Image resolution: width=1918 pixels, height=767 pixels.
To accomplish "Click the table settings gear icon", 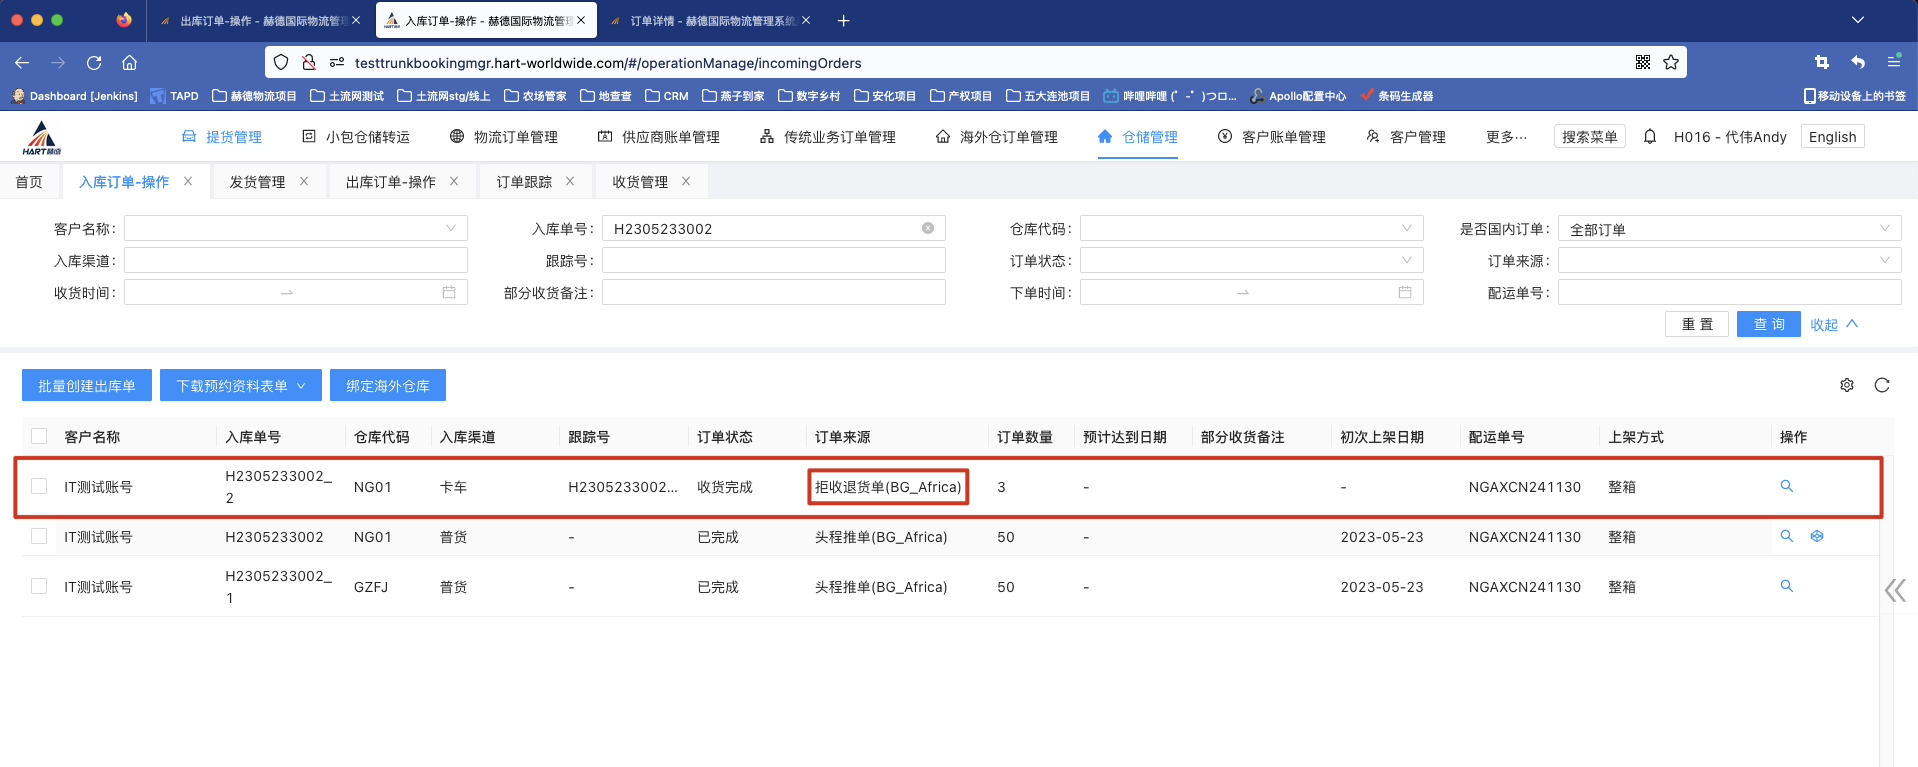I will point(1846,385).
